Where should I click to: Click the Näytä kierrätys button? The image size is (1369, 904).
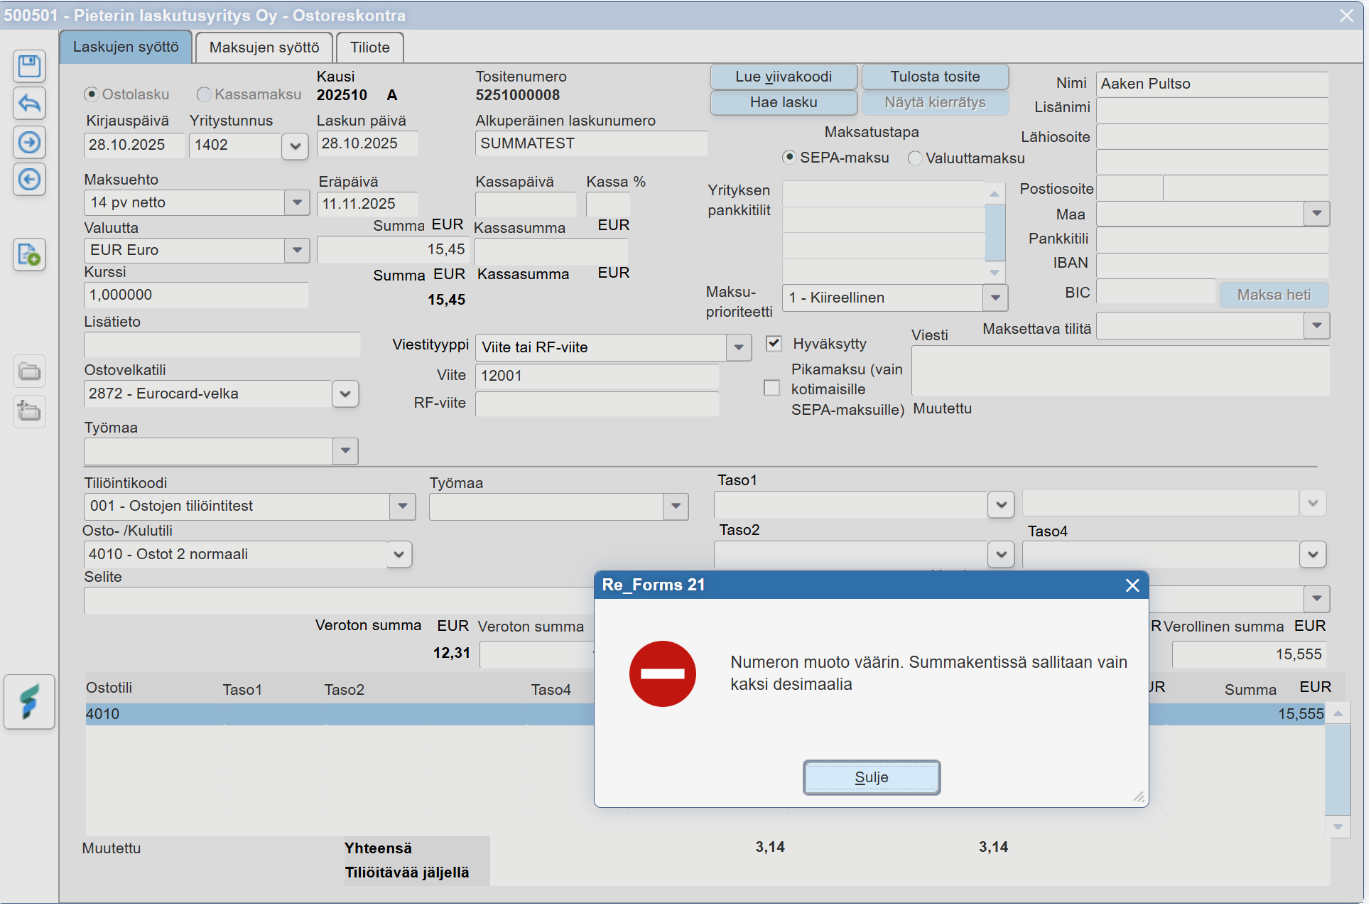(935, 103)
